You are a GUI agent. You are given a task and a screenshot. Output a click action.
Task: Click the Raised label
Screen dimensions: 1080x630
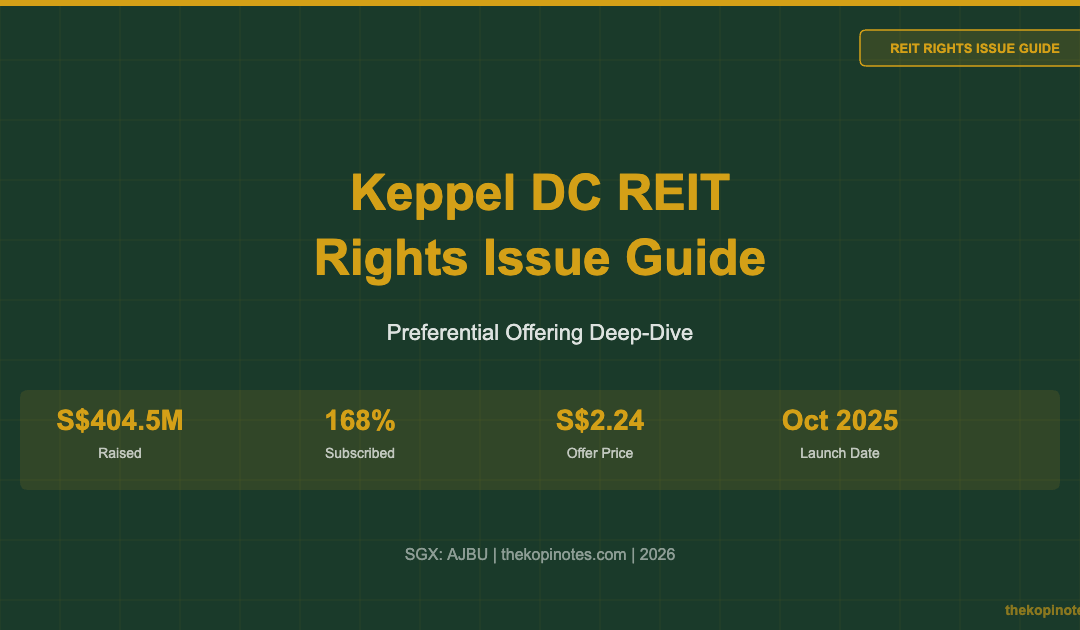120,453
